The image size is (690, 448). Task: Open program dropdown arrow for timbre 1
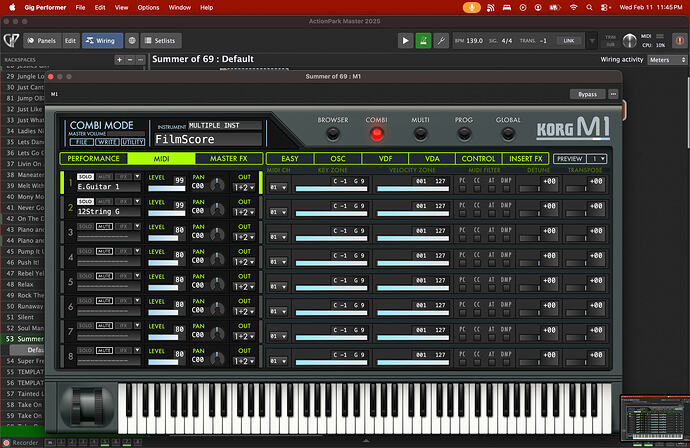[137, 176]
